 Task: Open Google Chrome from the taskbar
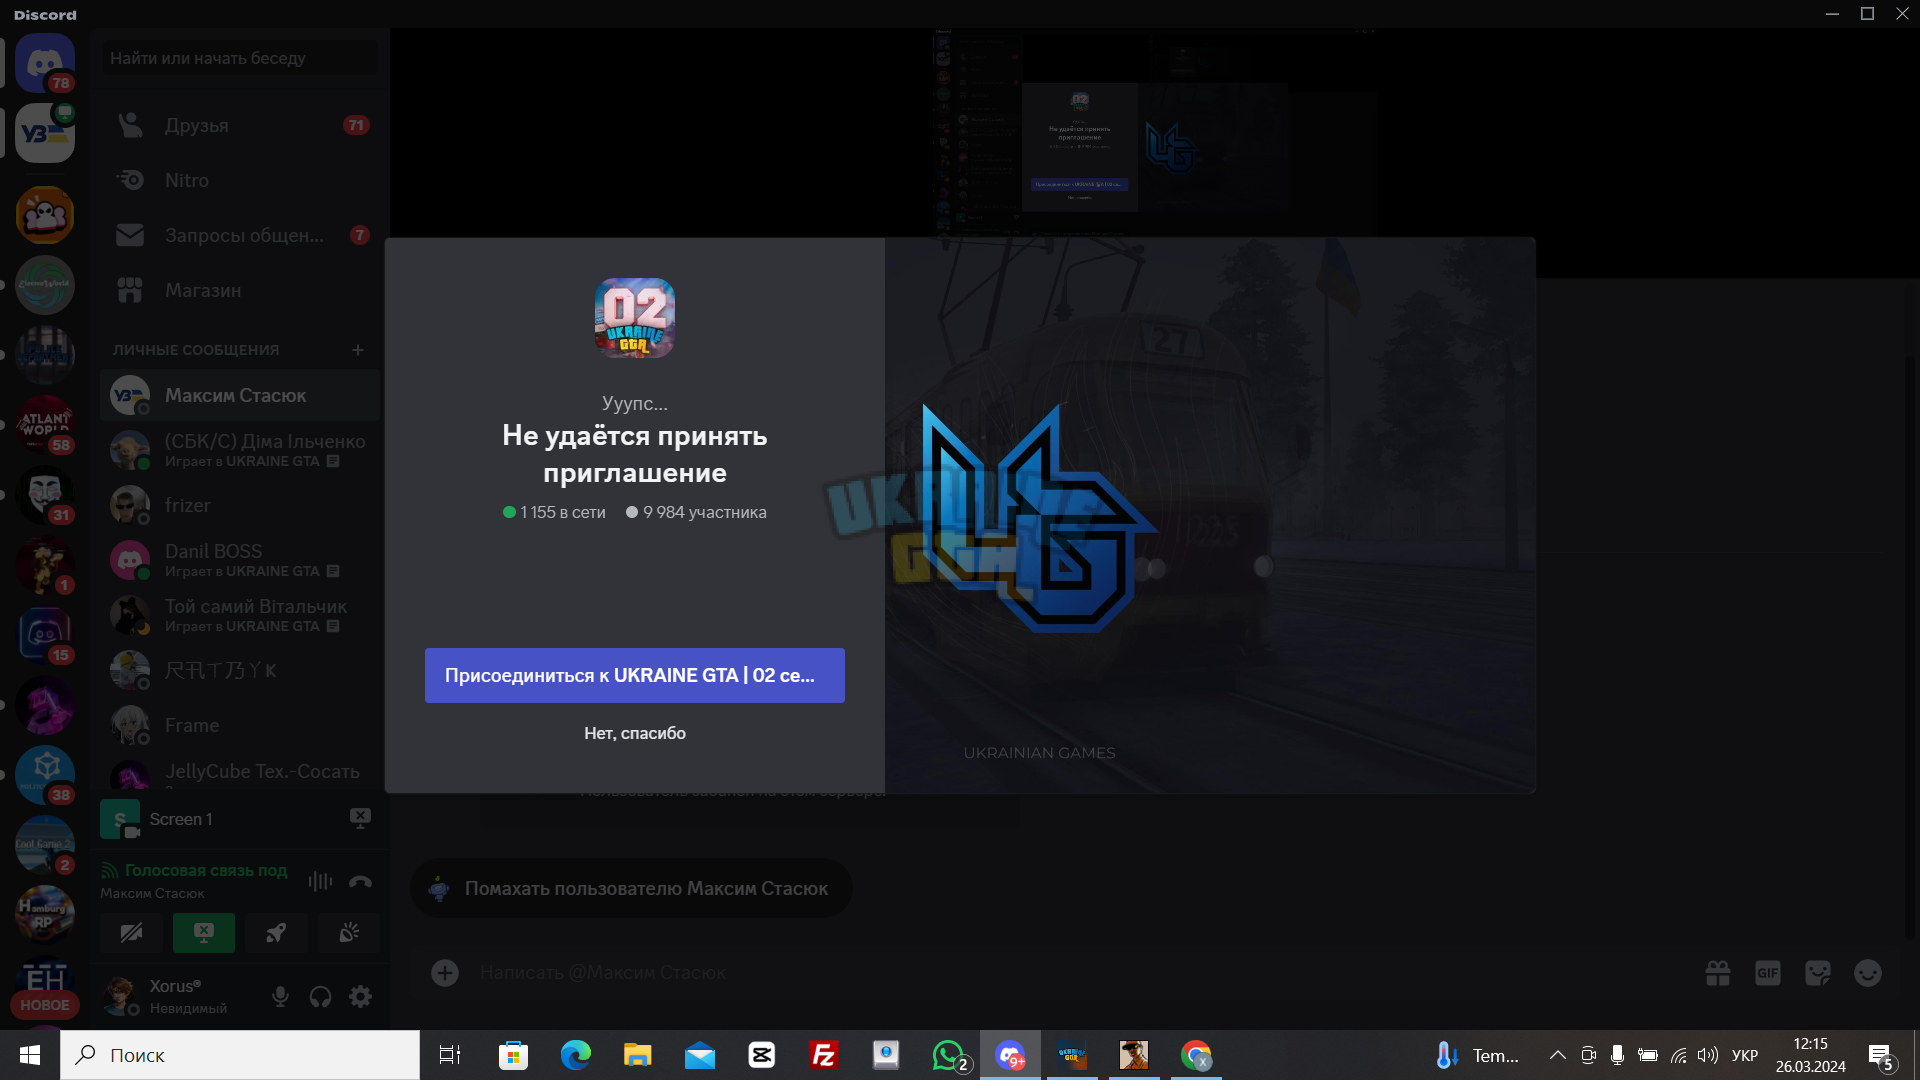coord(1196,1055)
